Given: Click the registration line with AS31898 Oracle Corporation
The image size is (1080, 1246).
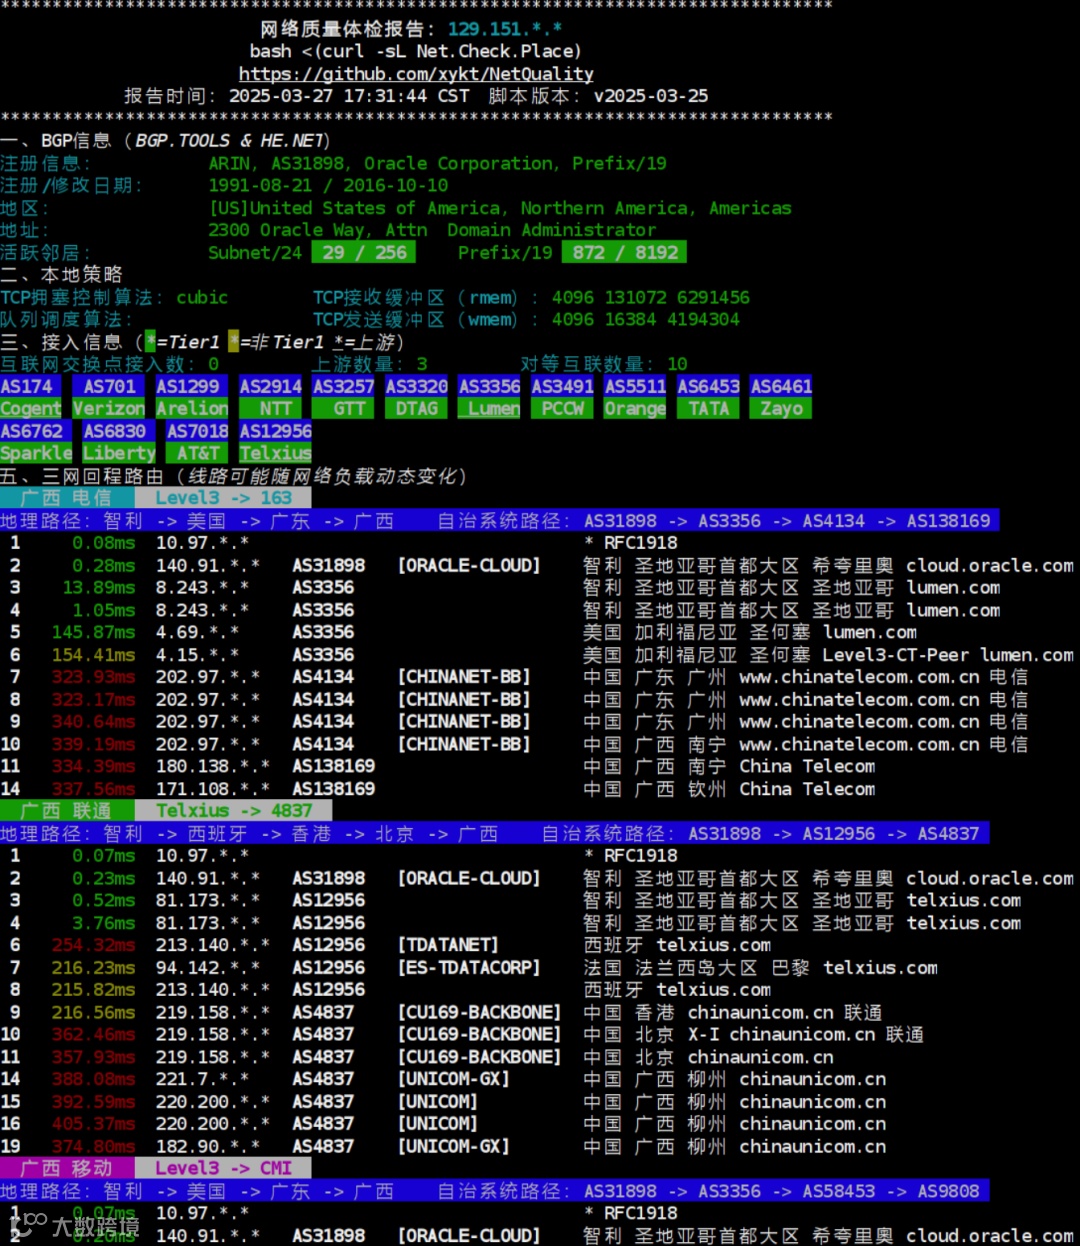Looking at the screenshot, I should point(437,163).
